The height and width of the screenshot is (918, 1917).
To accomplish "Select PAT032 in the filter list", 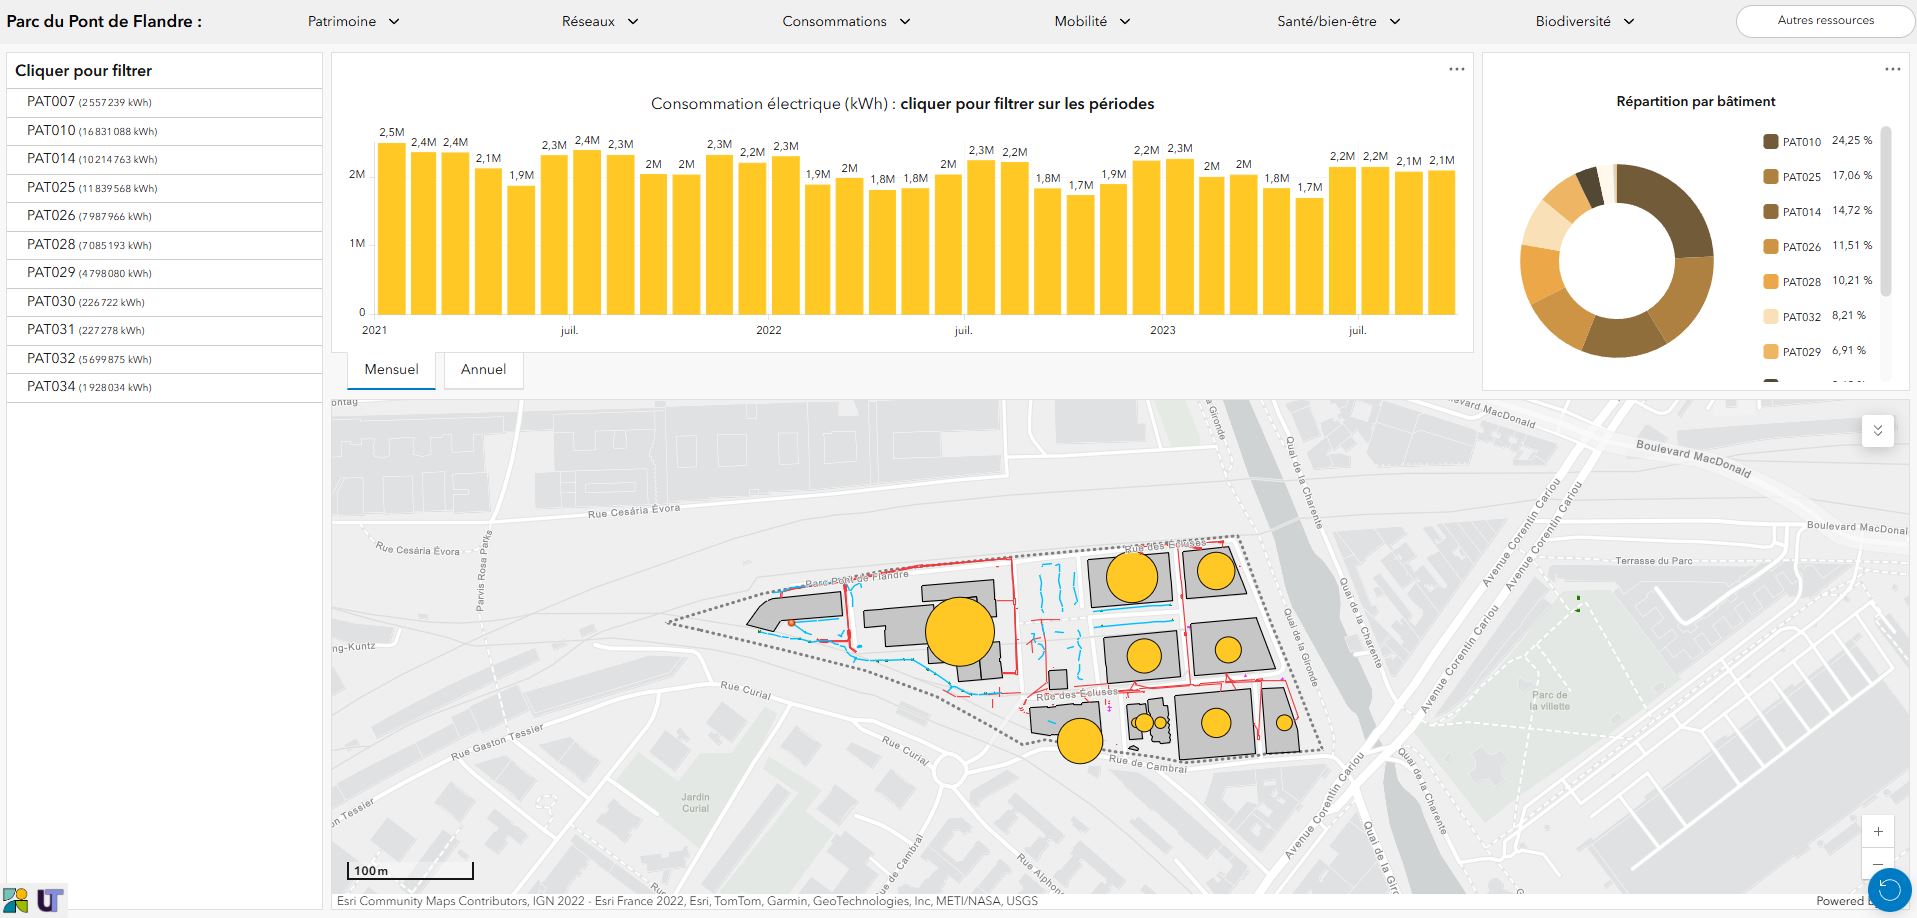I will (x=92, y=359).
